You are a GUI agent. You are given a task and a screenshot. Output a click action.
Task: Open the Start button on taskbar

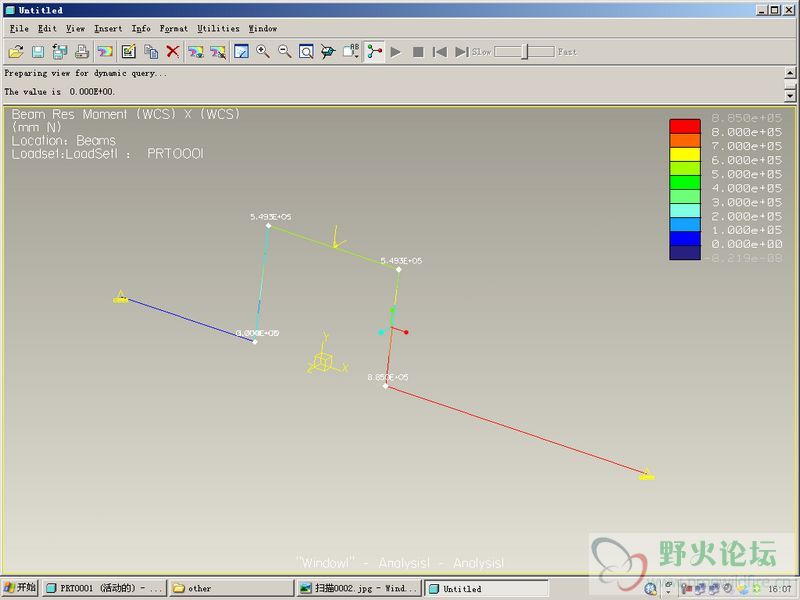(20, 589)
